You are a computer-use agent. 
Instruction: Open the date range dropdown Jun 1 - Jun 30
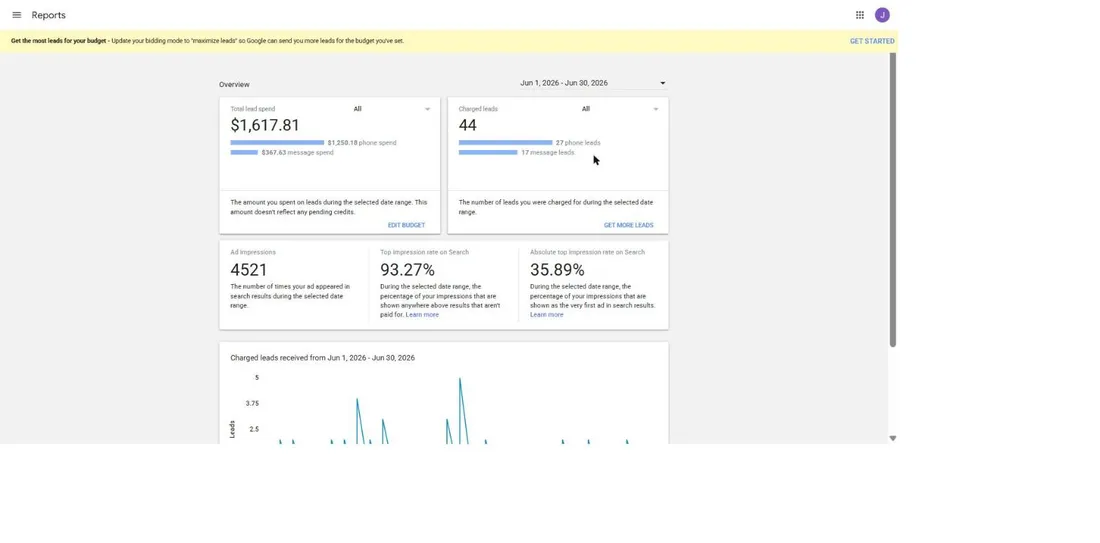[593, 83]
